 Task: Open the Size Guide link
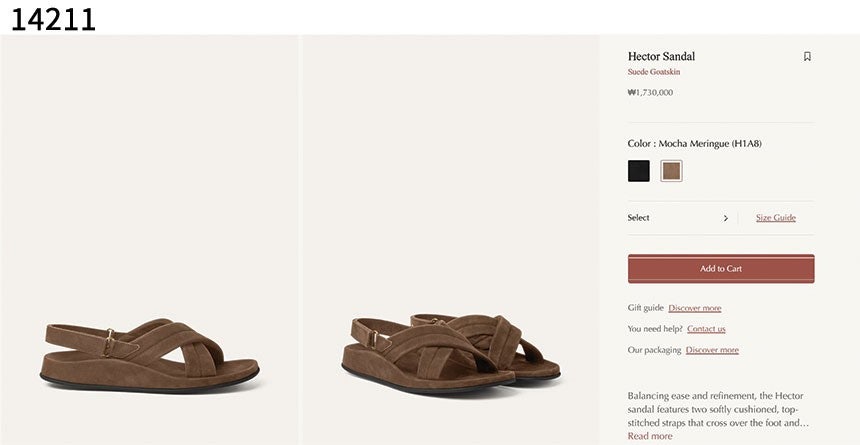(x=776, y=218)
